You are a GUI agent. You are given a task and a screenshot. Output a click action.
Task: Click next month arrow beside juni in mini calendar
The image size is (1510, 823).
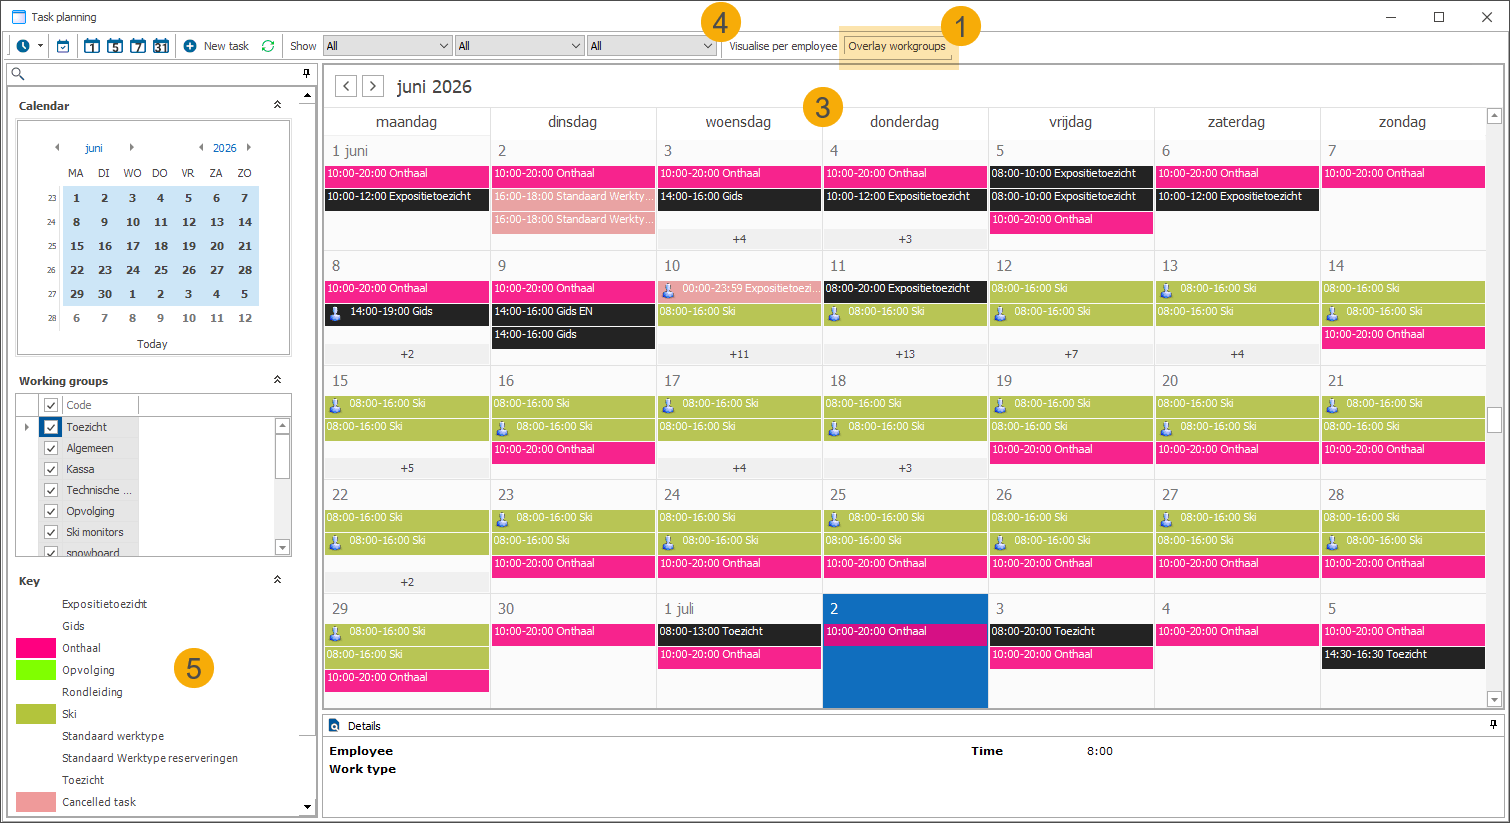pyautogui.click(x=131, y=148)
